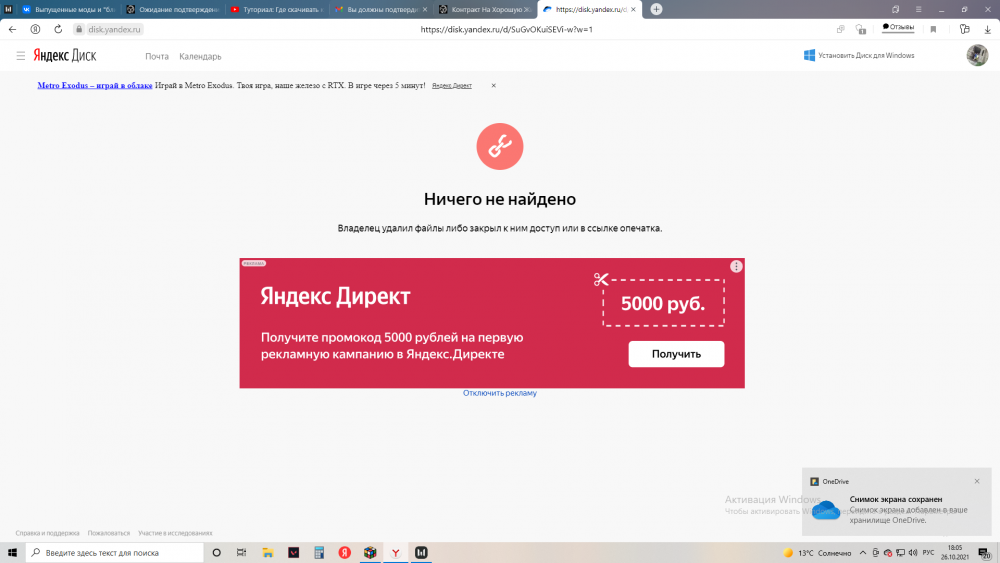1000x563 pixels.
Task: Show hidden system tray icons
Action: click(863, 553)
